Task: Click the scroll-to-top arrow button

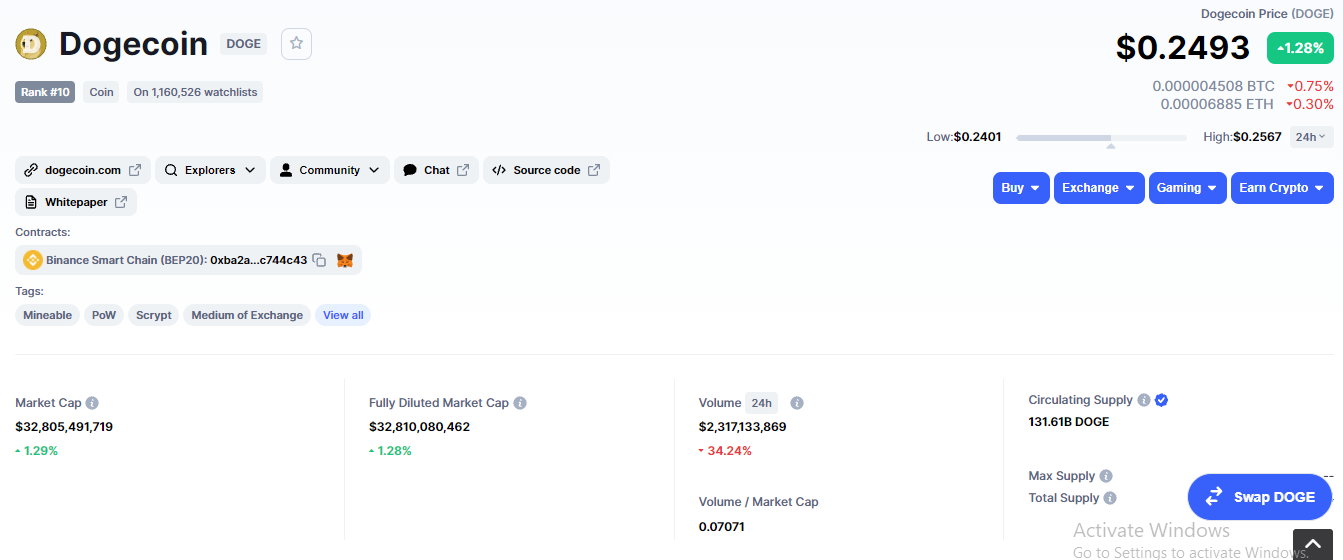Action: (1314, 545)
